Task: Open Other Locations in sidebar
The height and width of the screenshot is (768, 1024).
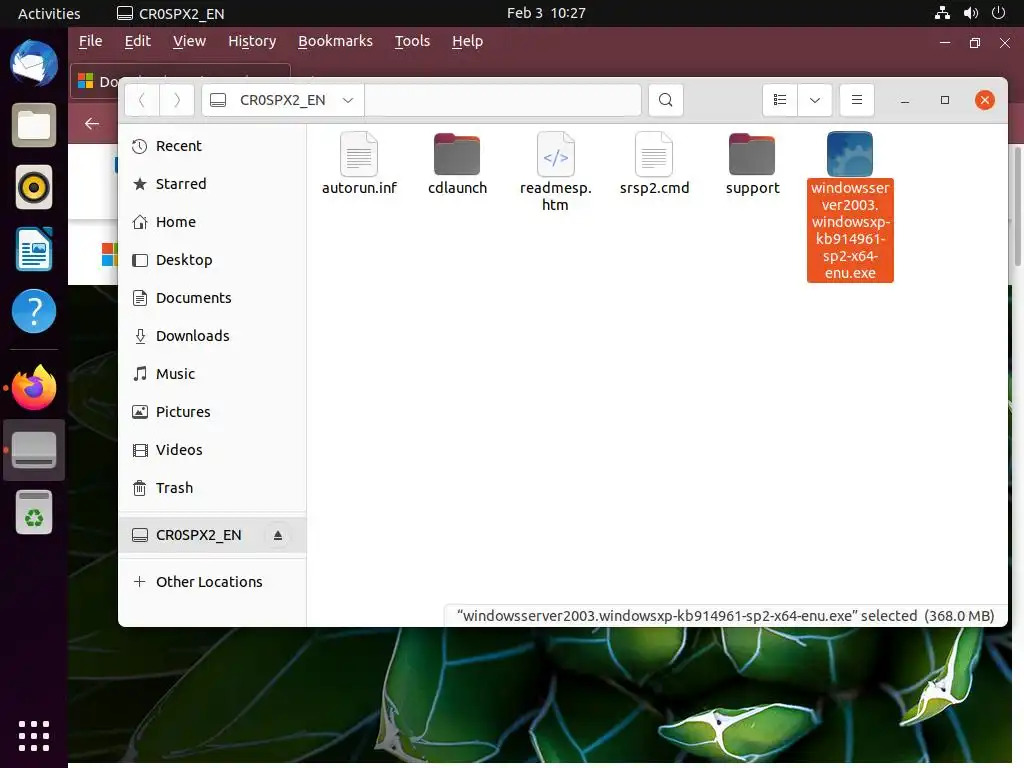Action: 212,581
